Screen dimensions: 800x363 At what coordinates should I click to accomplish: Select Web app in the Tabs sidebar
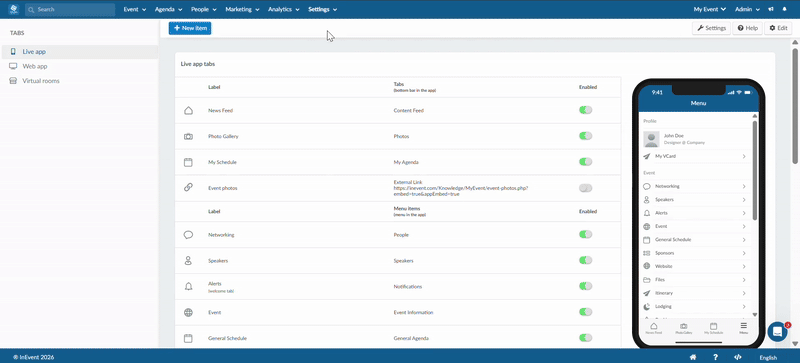point(80,66)
